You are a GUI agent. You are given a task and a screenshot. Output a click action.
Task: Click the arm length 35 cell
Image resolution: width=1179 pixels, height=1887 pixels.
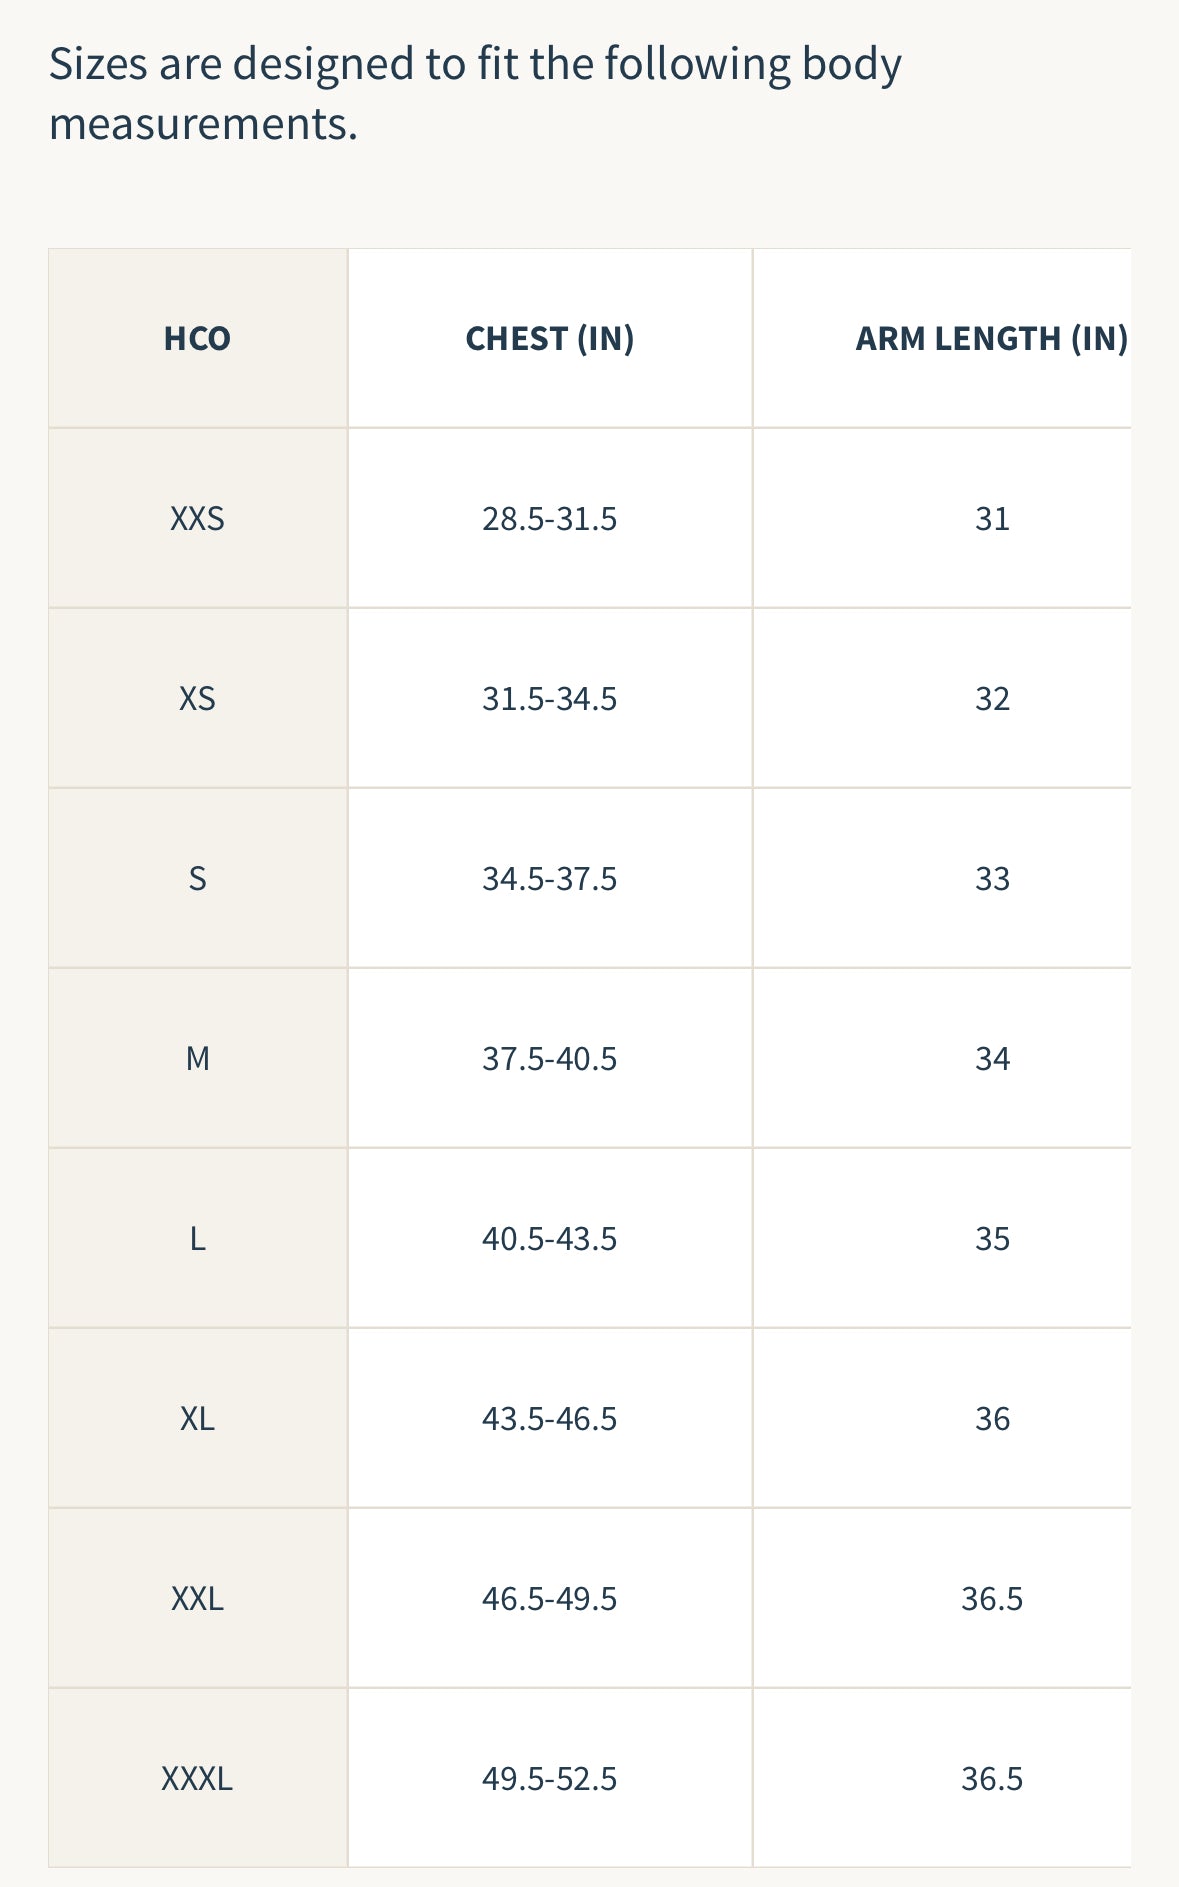[992, 1239]
